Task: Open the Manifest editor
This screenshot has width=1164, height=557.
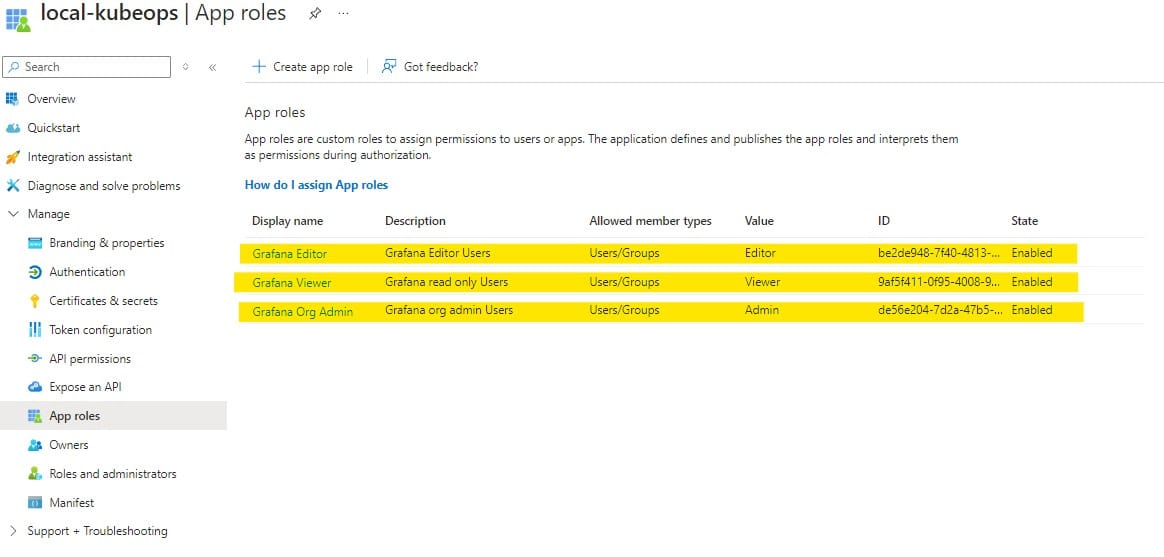Action: coord(71,503)
